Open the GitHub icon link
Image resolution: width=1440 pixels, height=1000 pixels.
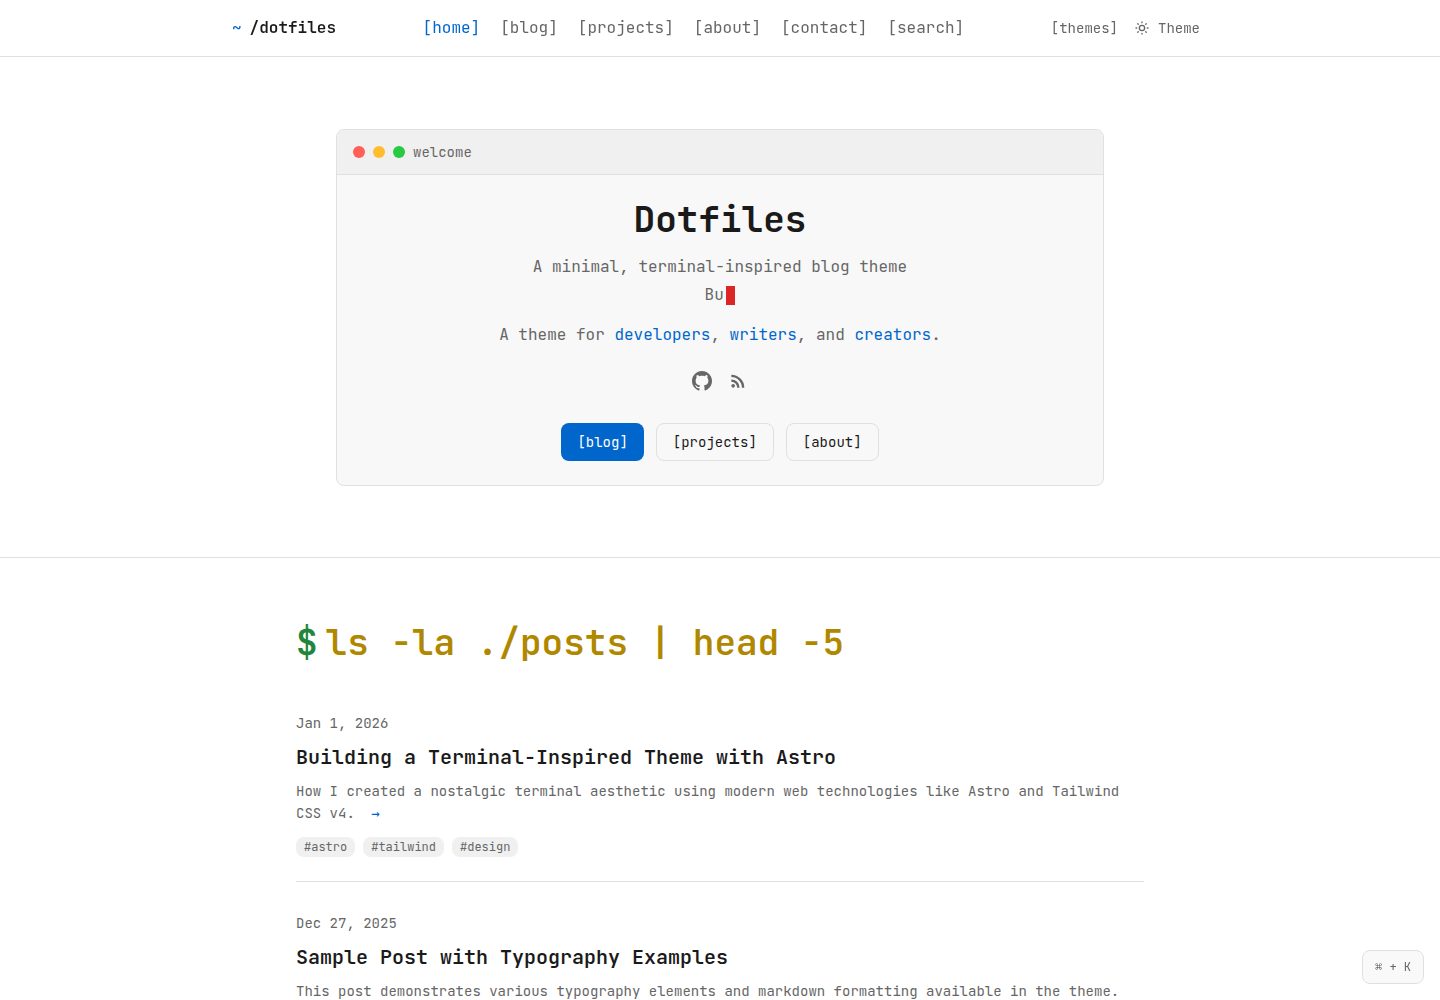click(702, 381)
